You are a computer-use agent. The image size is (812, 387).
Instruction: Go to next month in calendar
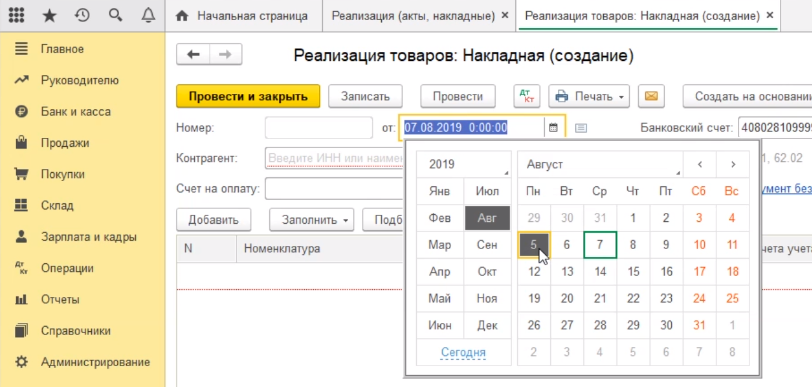click(733, 165)
